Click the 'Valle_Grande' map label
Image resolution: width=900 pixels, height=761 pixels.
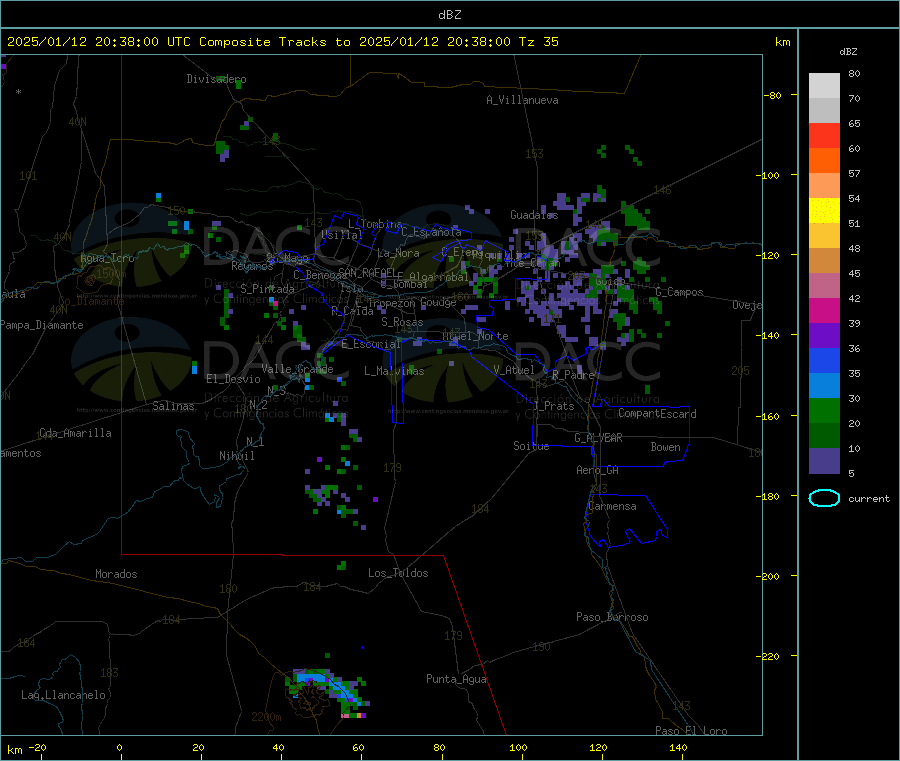297,369
